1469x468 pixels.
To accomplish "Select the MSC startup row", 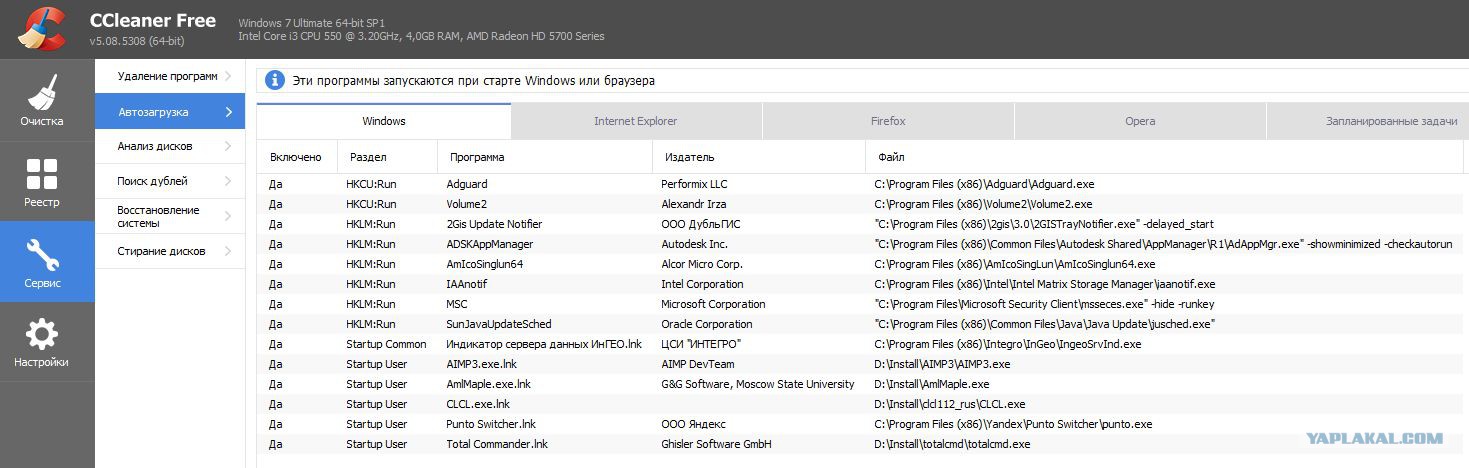I will 860,304.
